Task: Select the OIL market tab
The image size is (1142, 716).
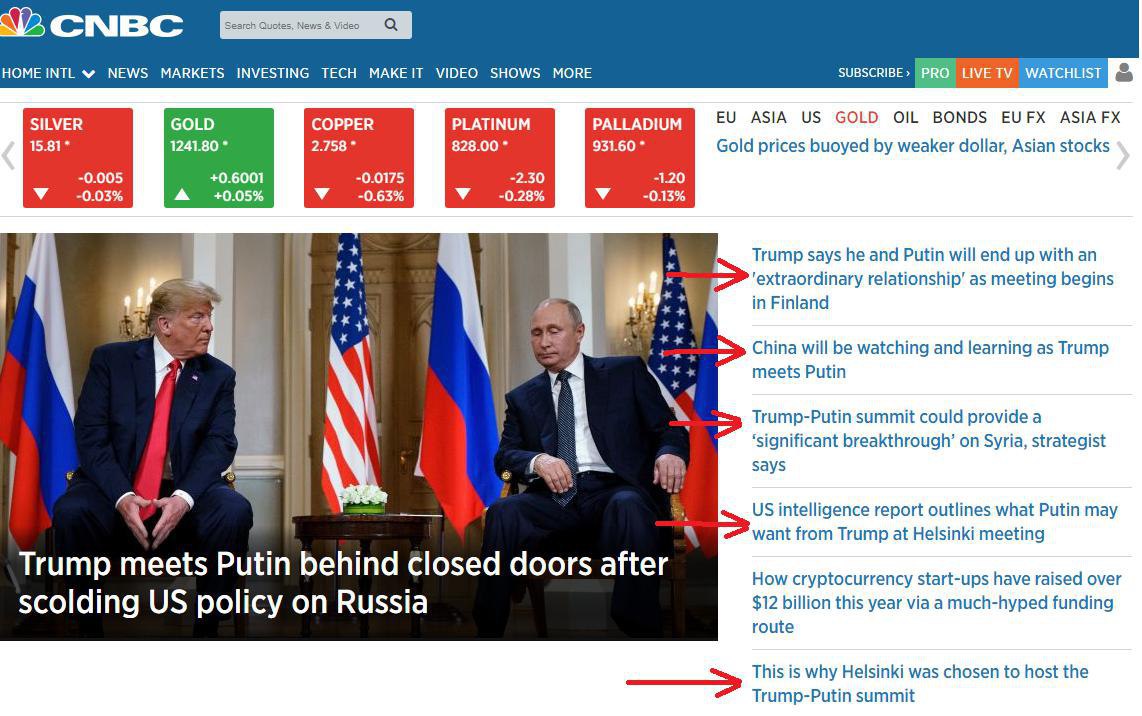Action: (x=905, y=117)
